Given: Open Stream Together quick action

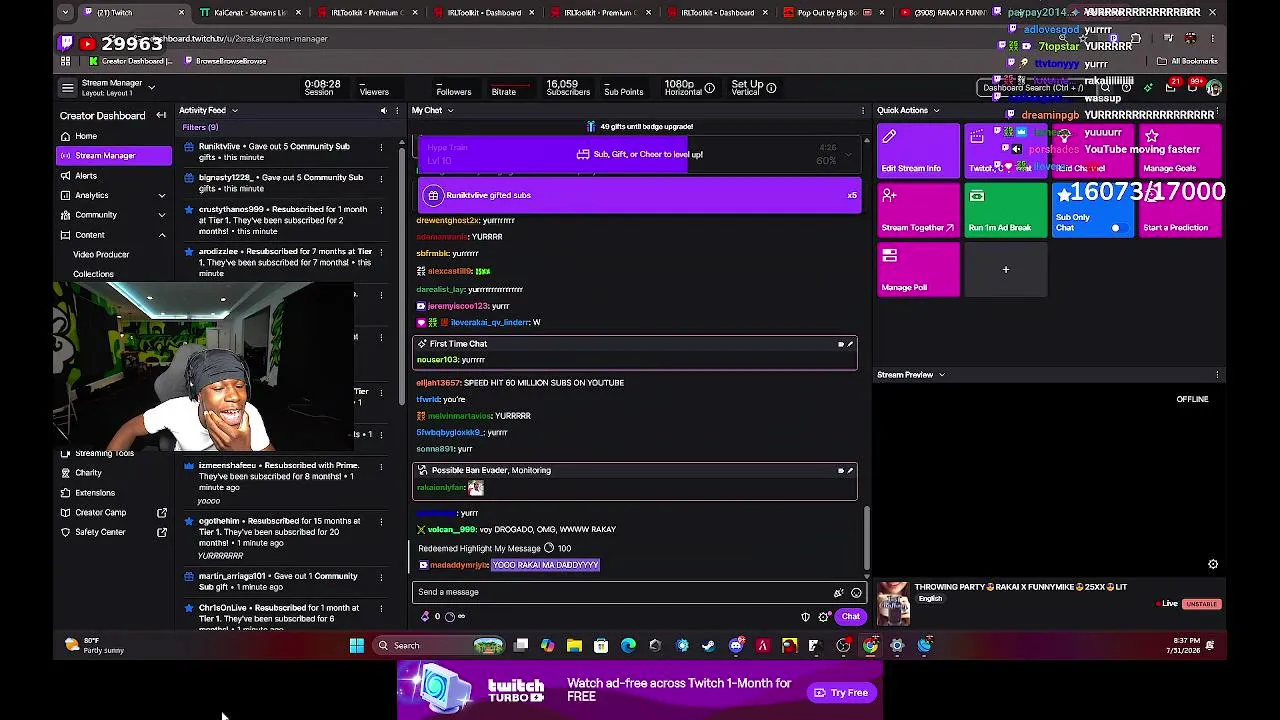Looking at the screenshot, I should coord(918,209).
